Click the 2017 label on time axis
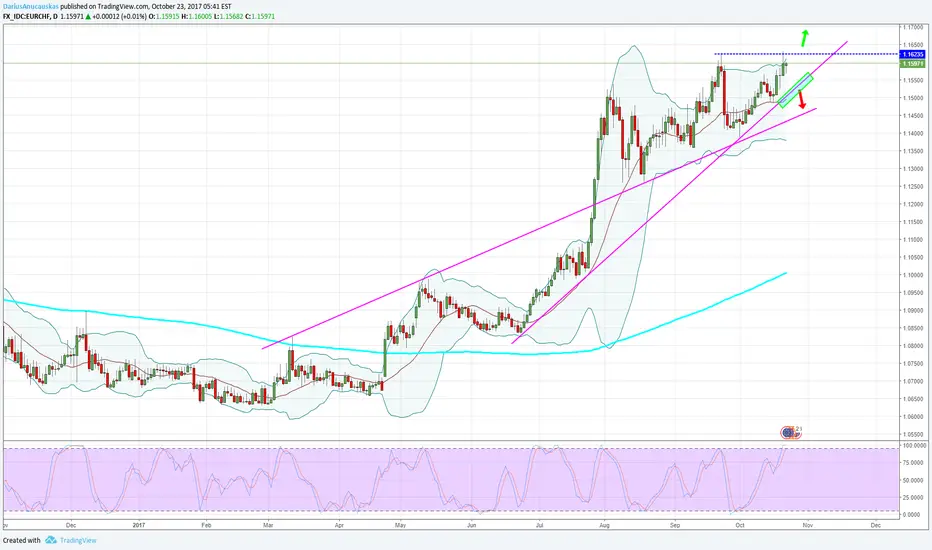 click(138, 525)
